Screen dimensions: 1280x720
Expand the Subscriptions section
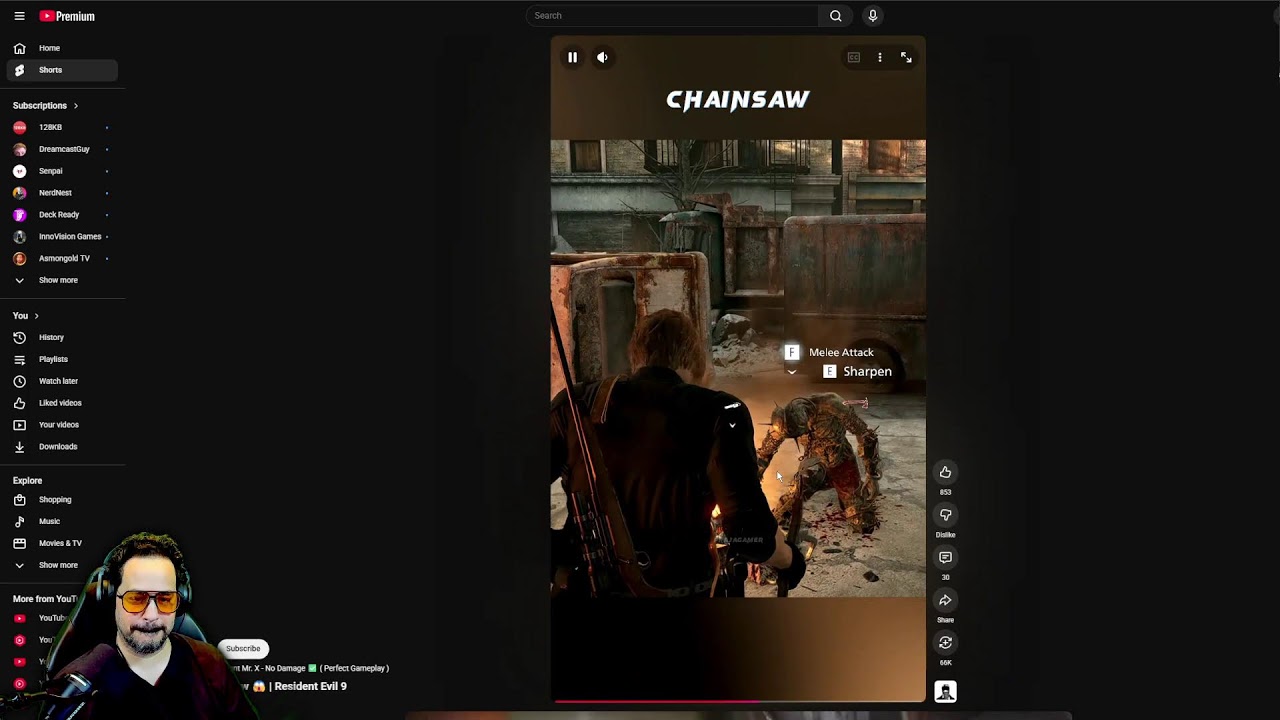coord(45,106)
